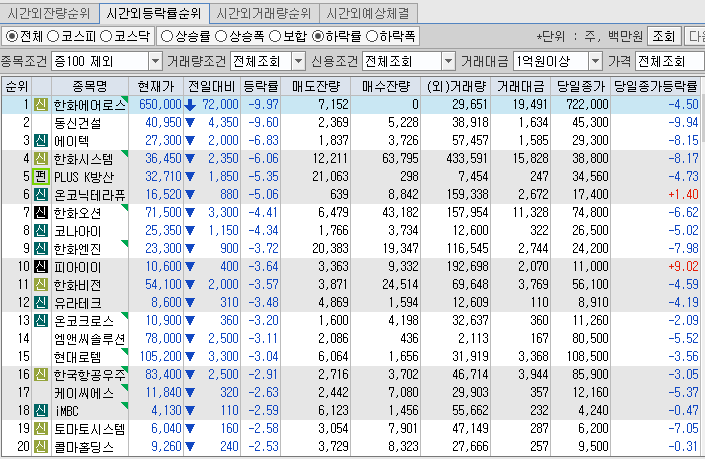Switch to the 시간외예상체결 tab

pyautogui.click(x=368, y=13)
